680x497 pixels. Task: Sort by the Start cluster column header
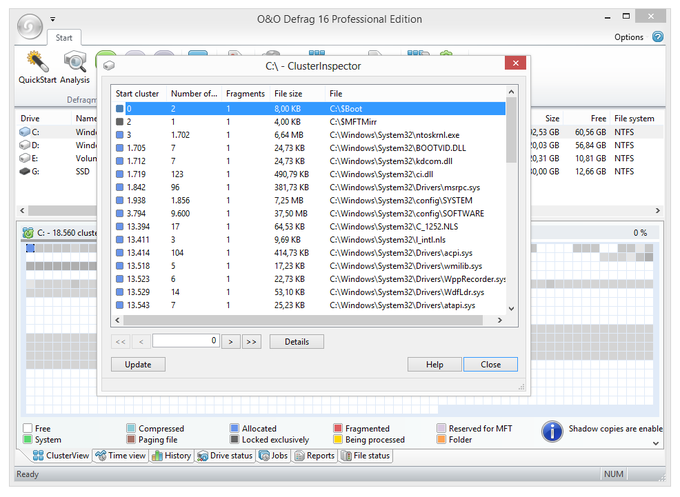tap(139, 93)
